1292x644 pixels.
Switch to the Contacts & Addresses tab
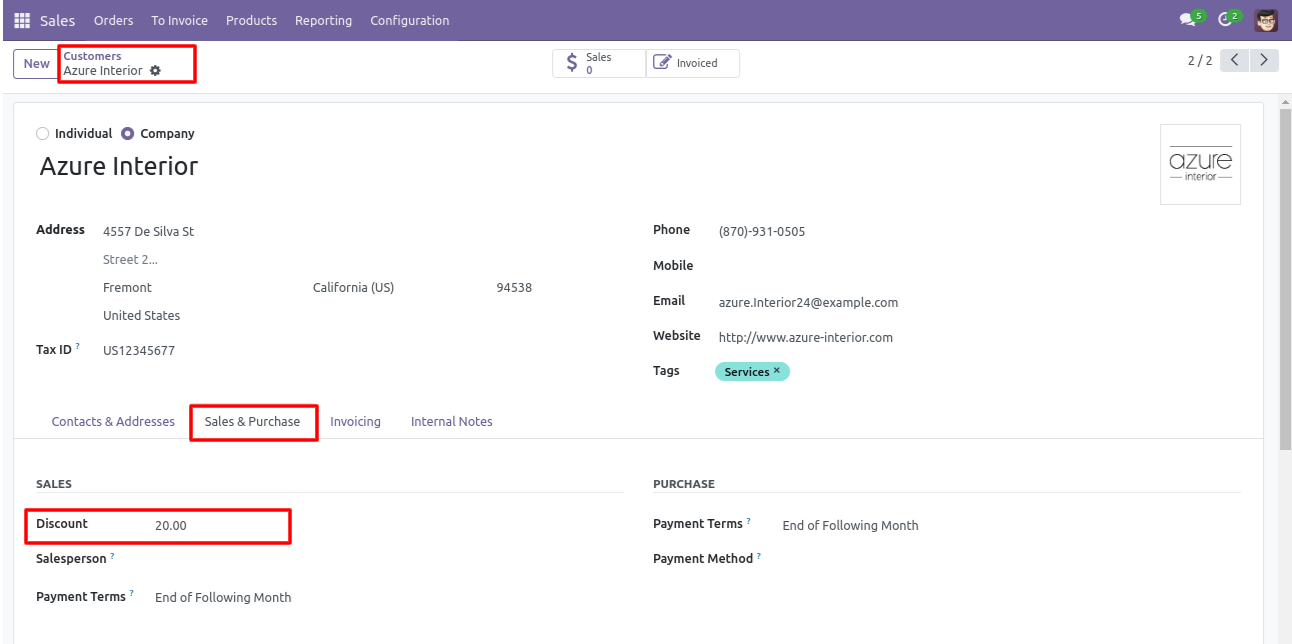pyautogui.click(x=113, y=422)
